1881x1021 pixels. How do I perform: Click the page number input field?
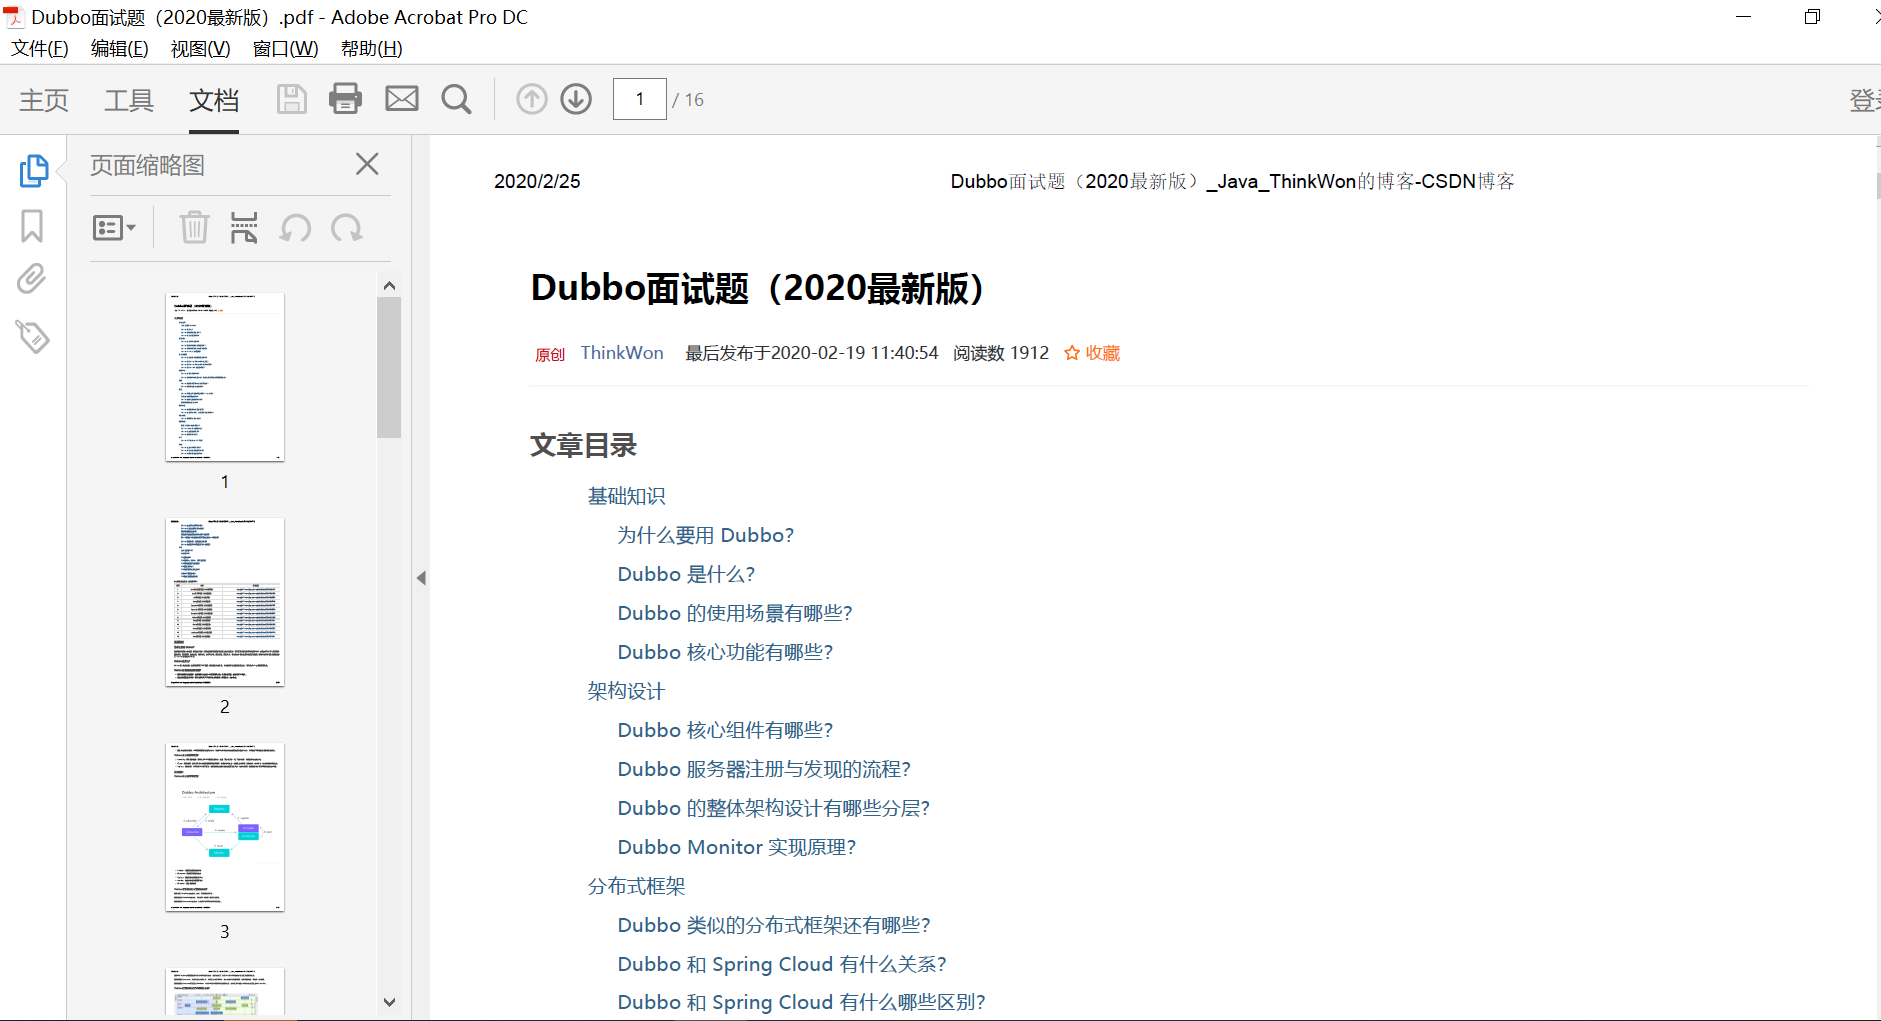tap(640, 99)
